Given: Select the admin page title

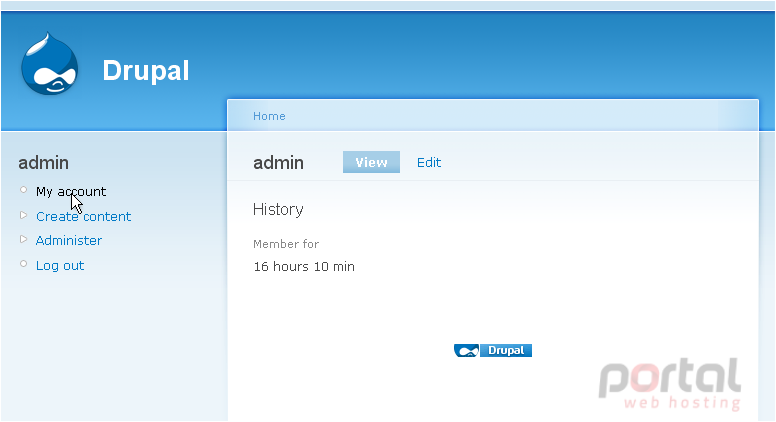Looking at the screenshot, I should [x=278, y=163].
